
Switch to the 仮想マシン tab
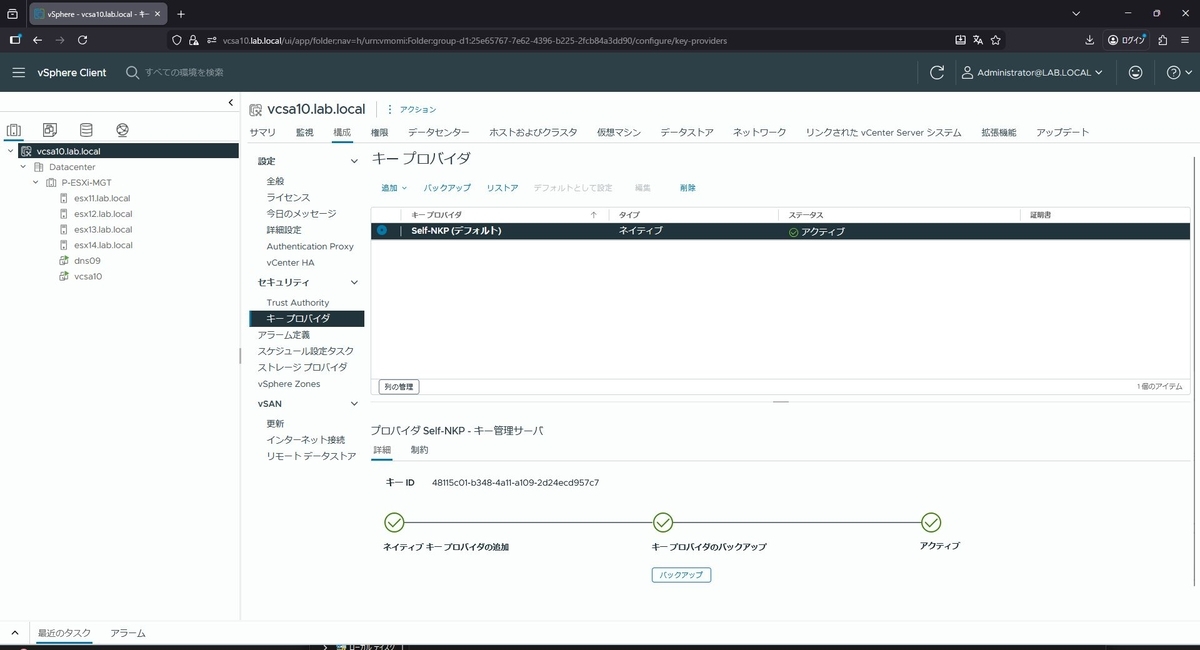(619, 132)
